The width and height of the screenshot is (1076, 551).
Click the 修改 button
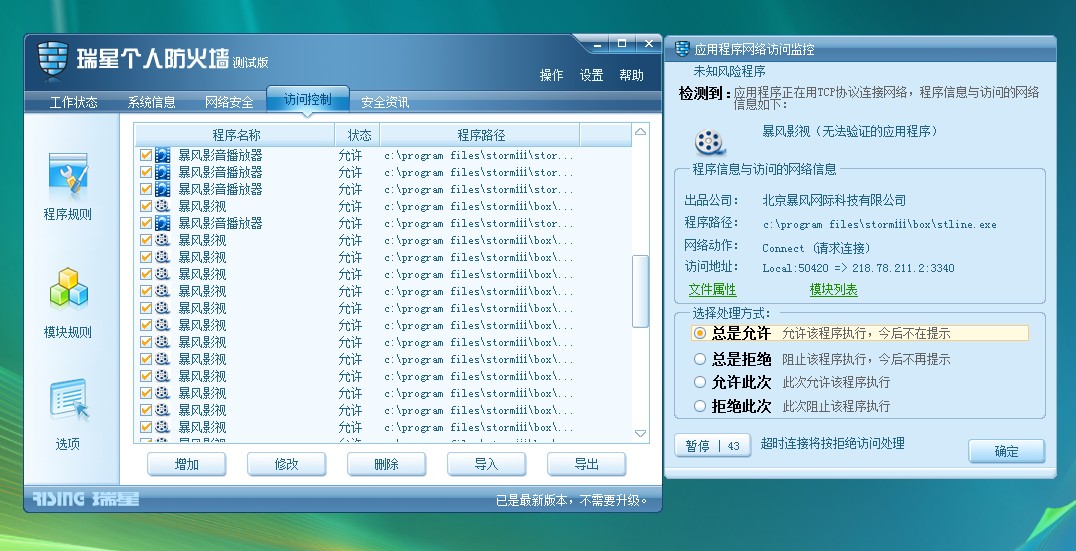coord(286,465)
